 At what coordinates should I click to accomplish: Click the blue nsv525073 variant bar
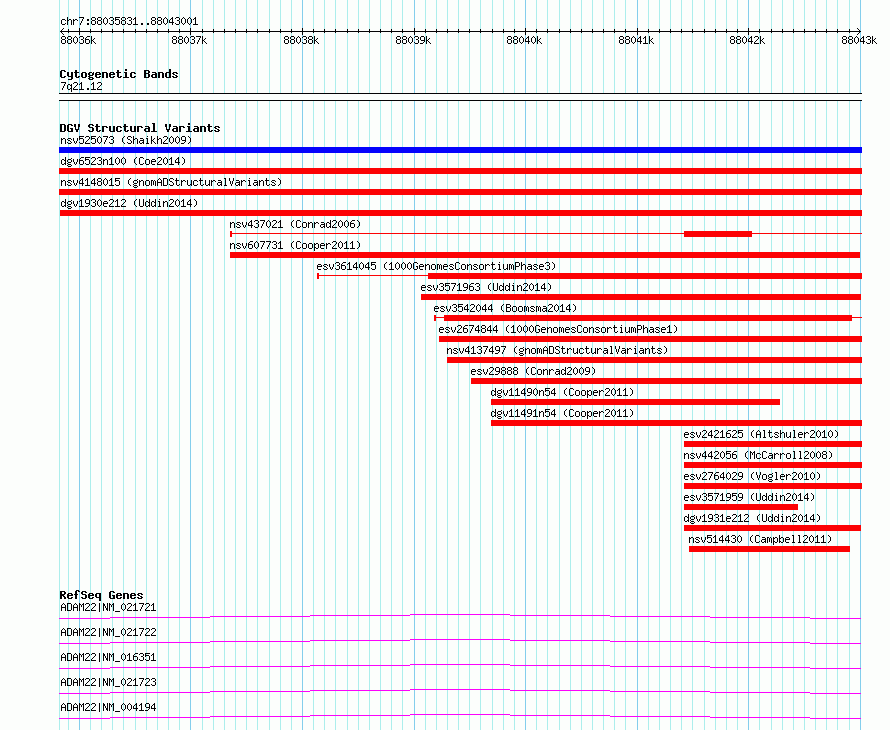coord(460,150)
